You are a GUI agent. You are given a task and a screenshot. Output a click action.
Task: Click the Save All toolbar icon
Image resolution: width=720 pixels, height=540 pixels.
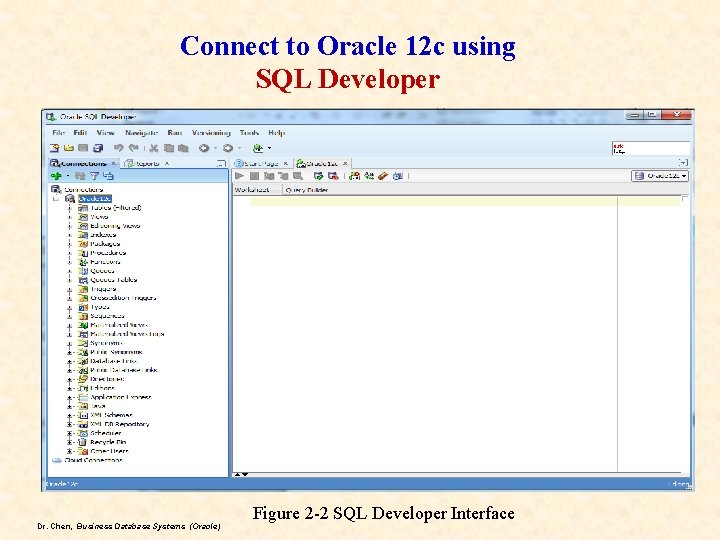click(x=98, y=148)
